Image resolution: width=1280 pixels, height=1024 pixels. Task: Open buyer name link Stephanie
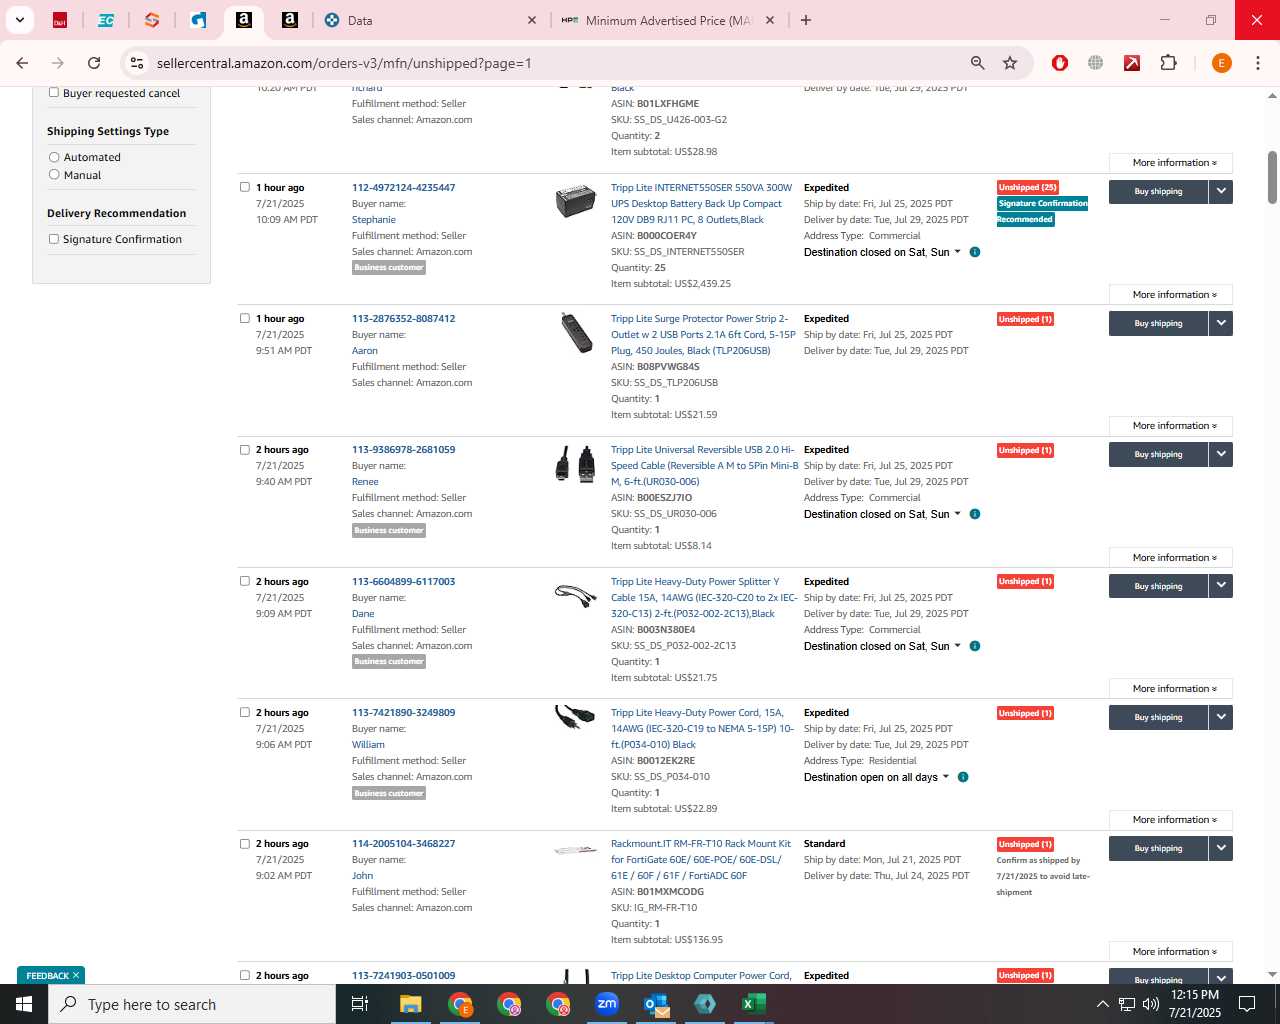click(x=374, y=220)
